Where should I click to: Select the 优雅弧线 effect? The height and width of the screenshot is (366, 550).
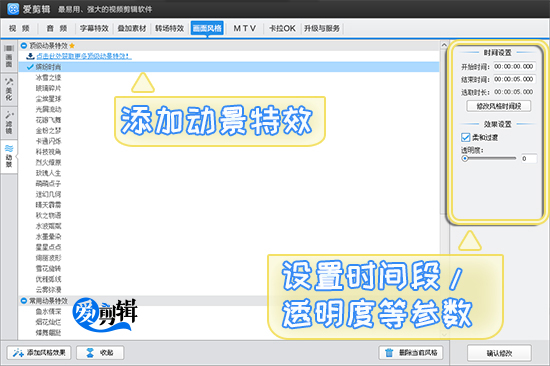click(48, 279)
